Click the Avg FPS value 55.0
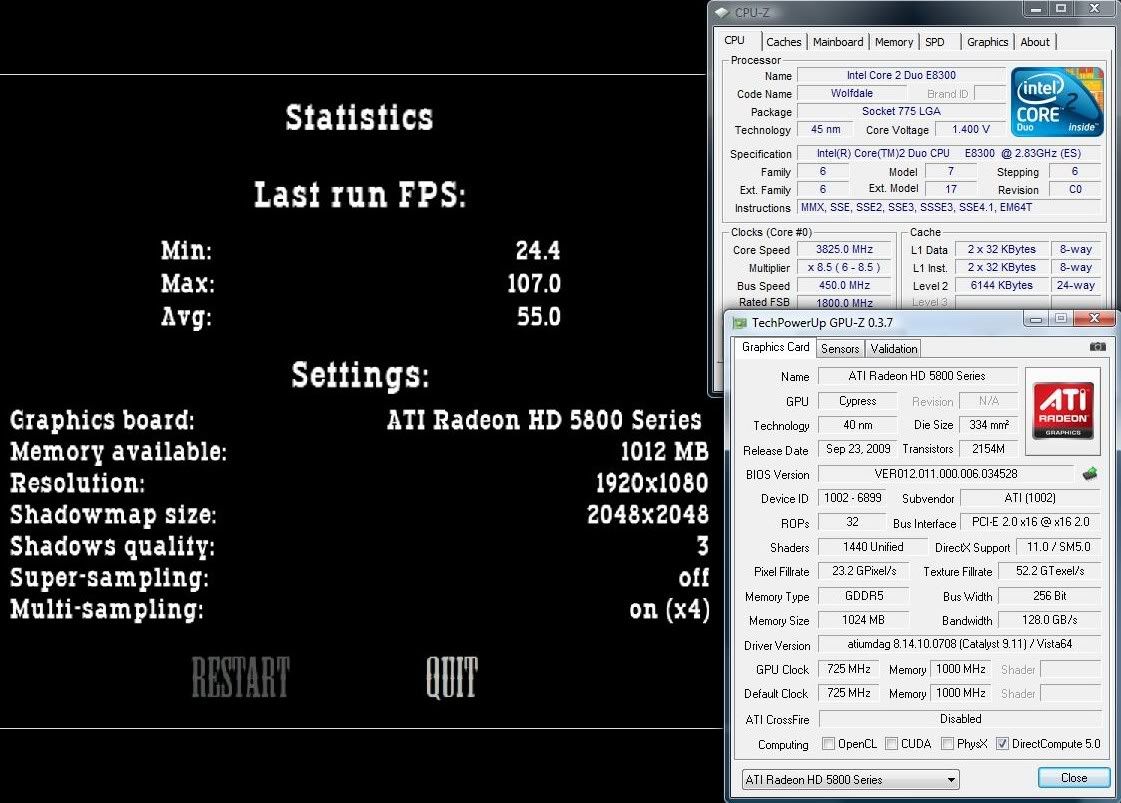1121x803 pixels. tap(539, 317)
